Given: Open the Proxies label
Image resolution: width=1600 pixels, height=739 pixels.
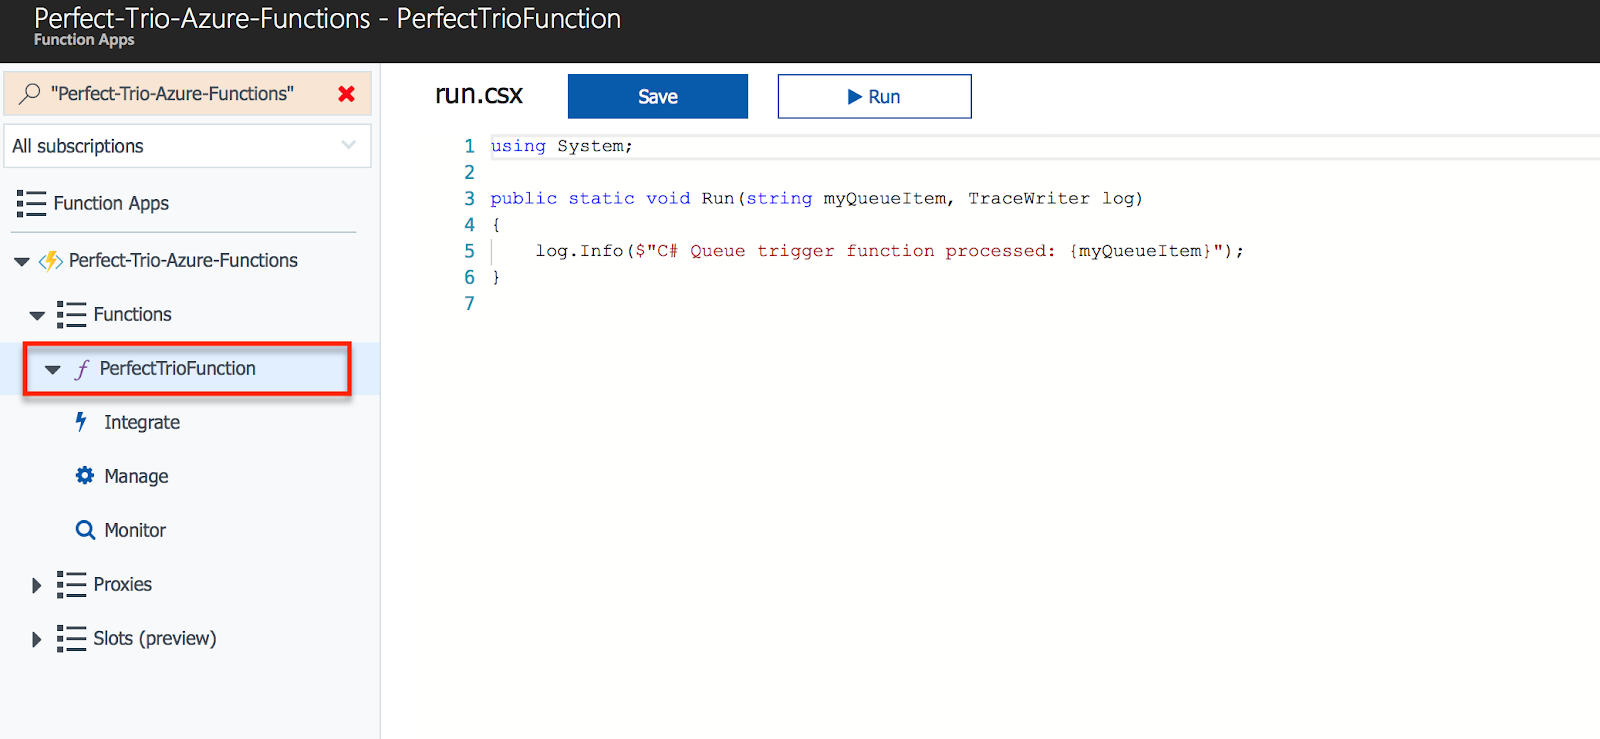Looking at the screenshot, I should pos(122,585).
